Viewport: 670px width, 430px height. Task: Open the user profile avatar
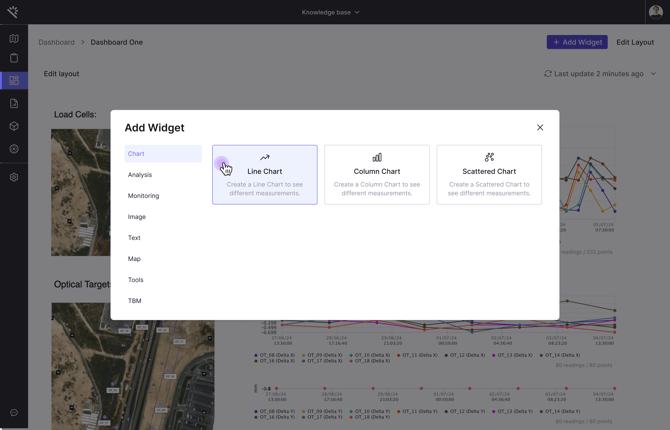pyautogui.click(x=655, y=12)
